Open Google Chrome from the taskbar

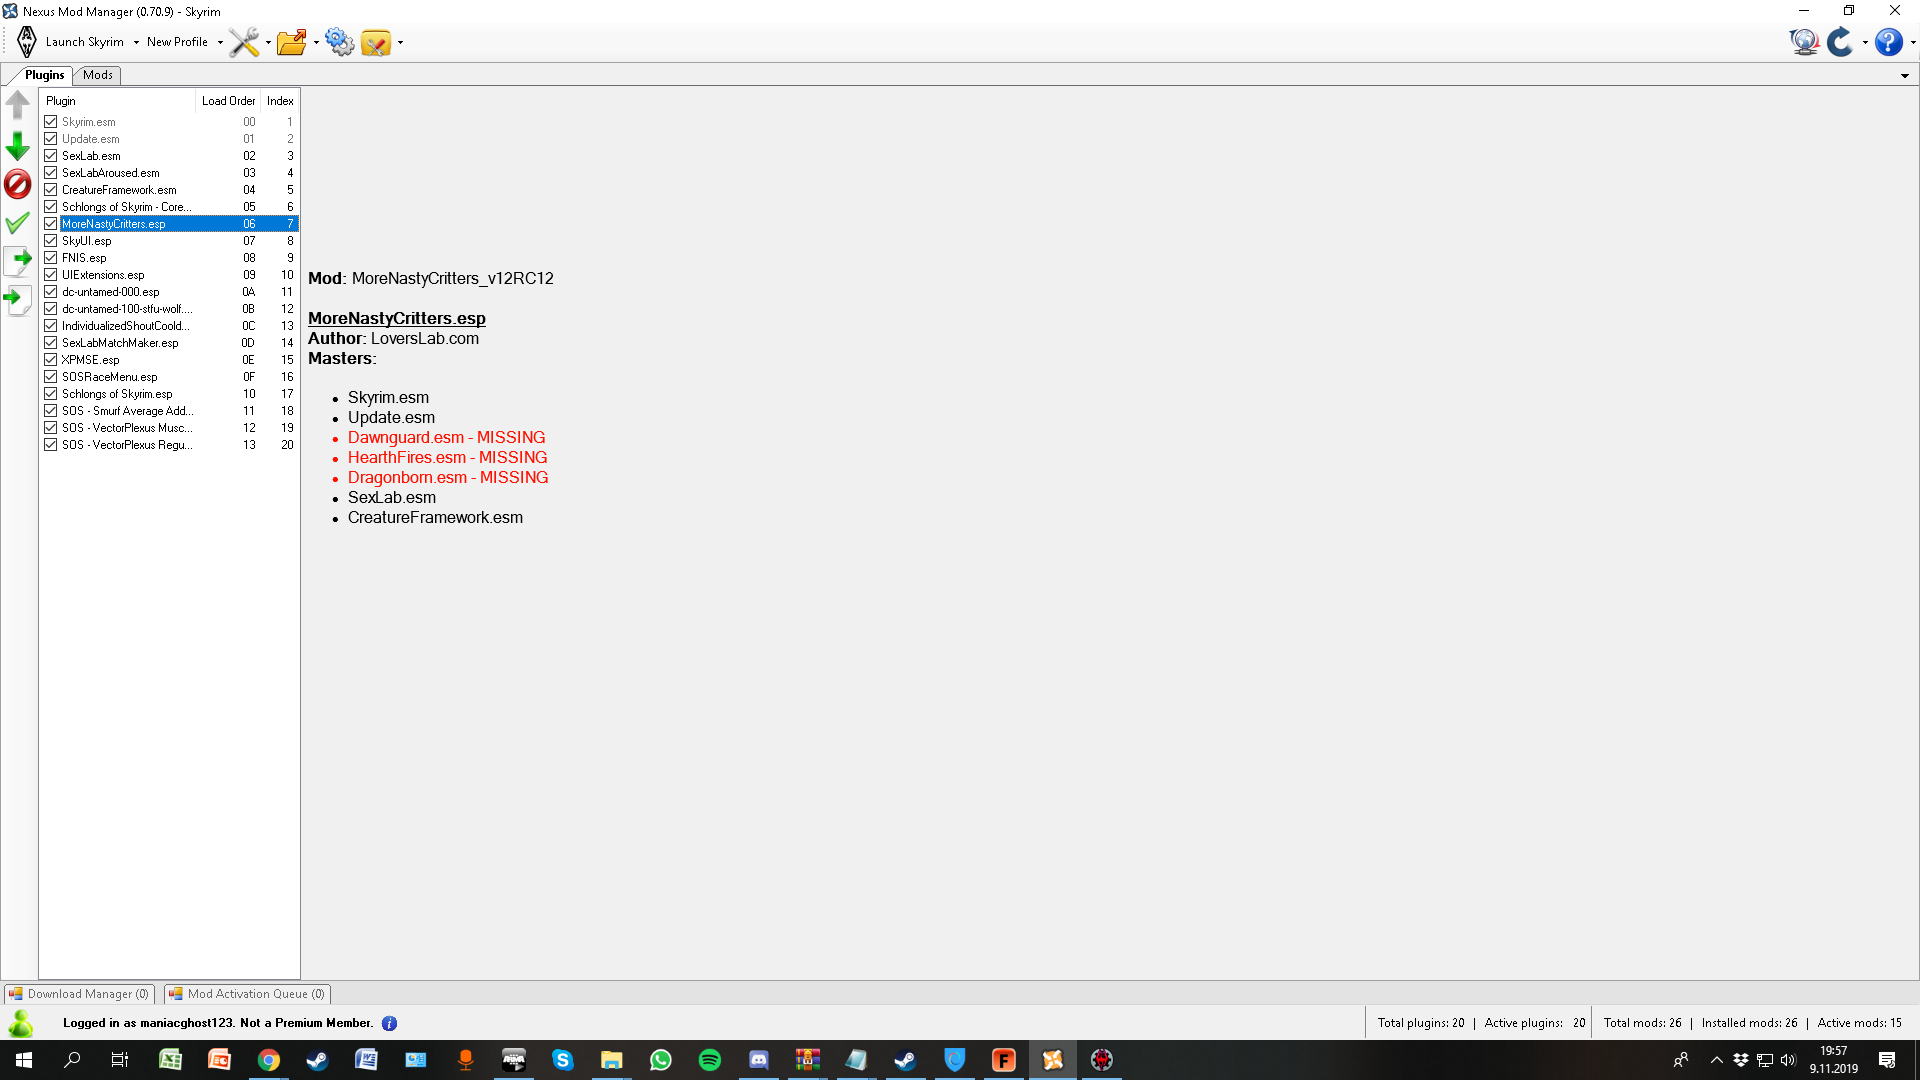[x=269, y=1060]
